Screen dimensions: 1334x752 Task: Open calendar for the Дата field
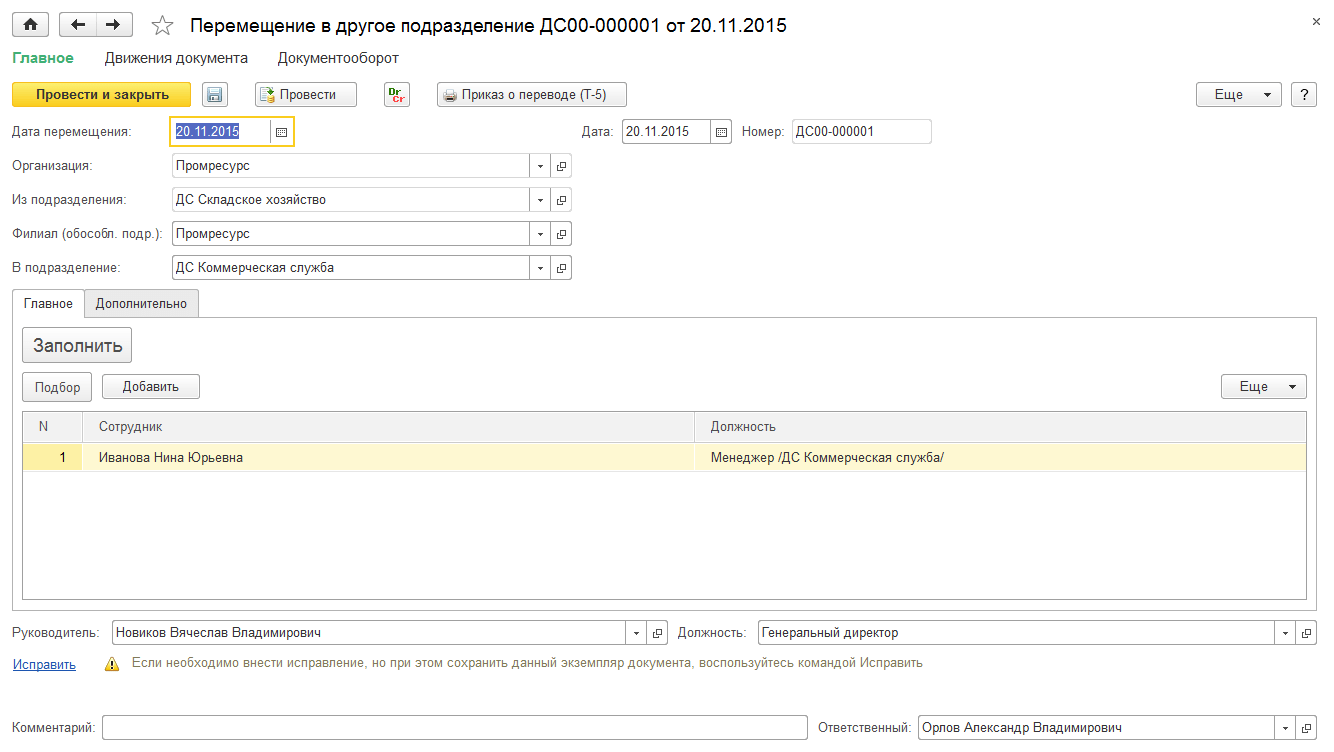(x=721, y=132)
